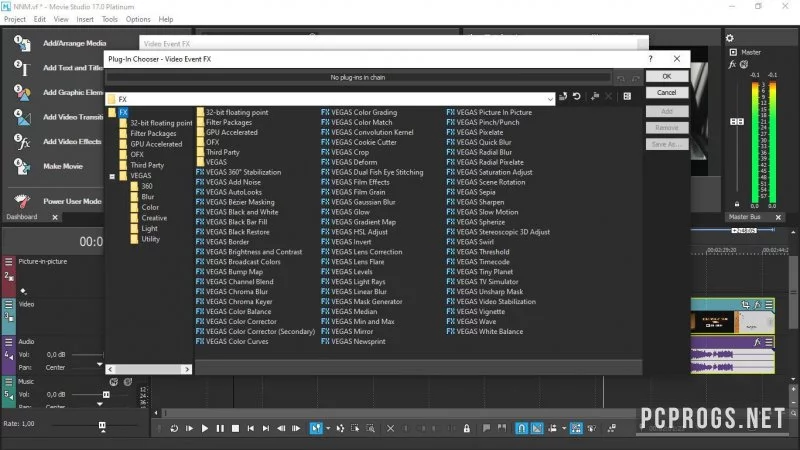Click the Add Text and Titles icon
This screenshot has width=800, height=450.
pyautogui.click(x=22, y=68)
